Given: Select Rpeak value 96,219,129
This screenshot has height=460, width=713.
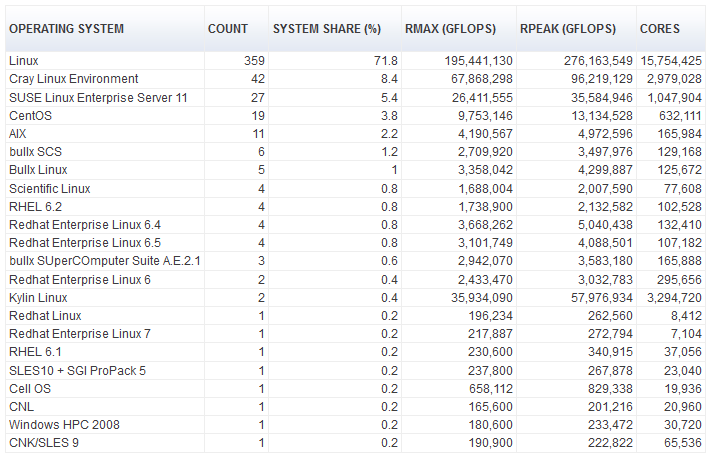Looking at the screenshot, I should click(x=602, y=79).
